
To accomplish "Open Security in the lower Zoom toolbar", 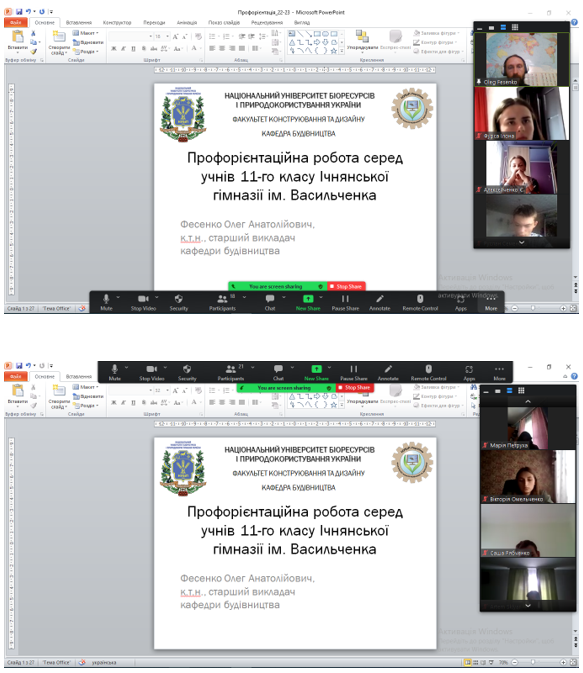I will (187, 373).
